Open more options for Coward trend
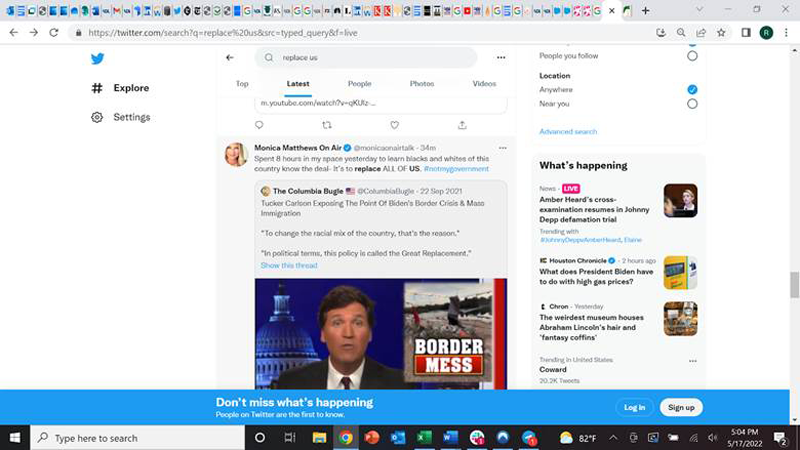The image size is (800, 450). click(692, 361)
